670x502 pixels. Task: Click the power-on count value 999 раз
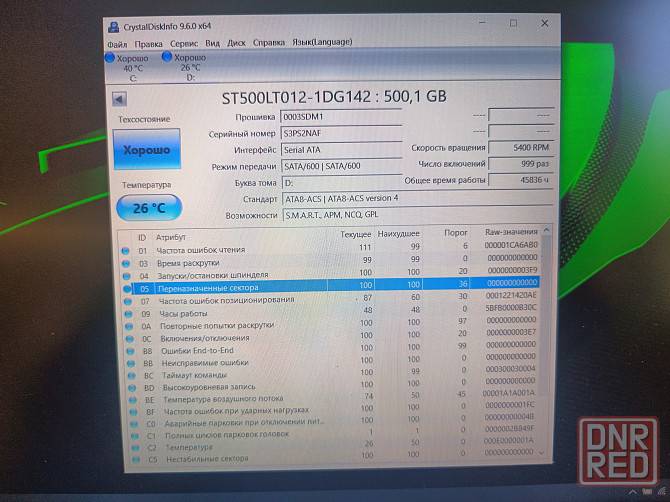(x=521, y=164)
